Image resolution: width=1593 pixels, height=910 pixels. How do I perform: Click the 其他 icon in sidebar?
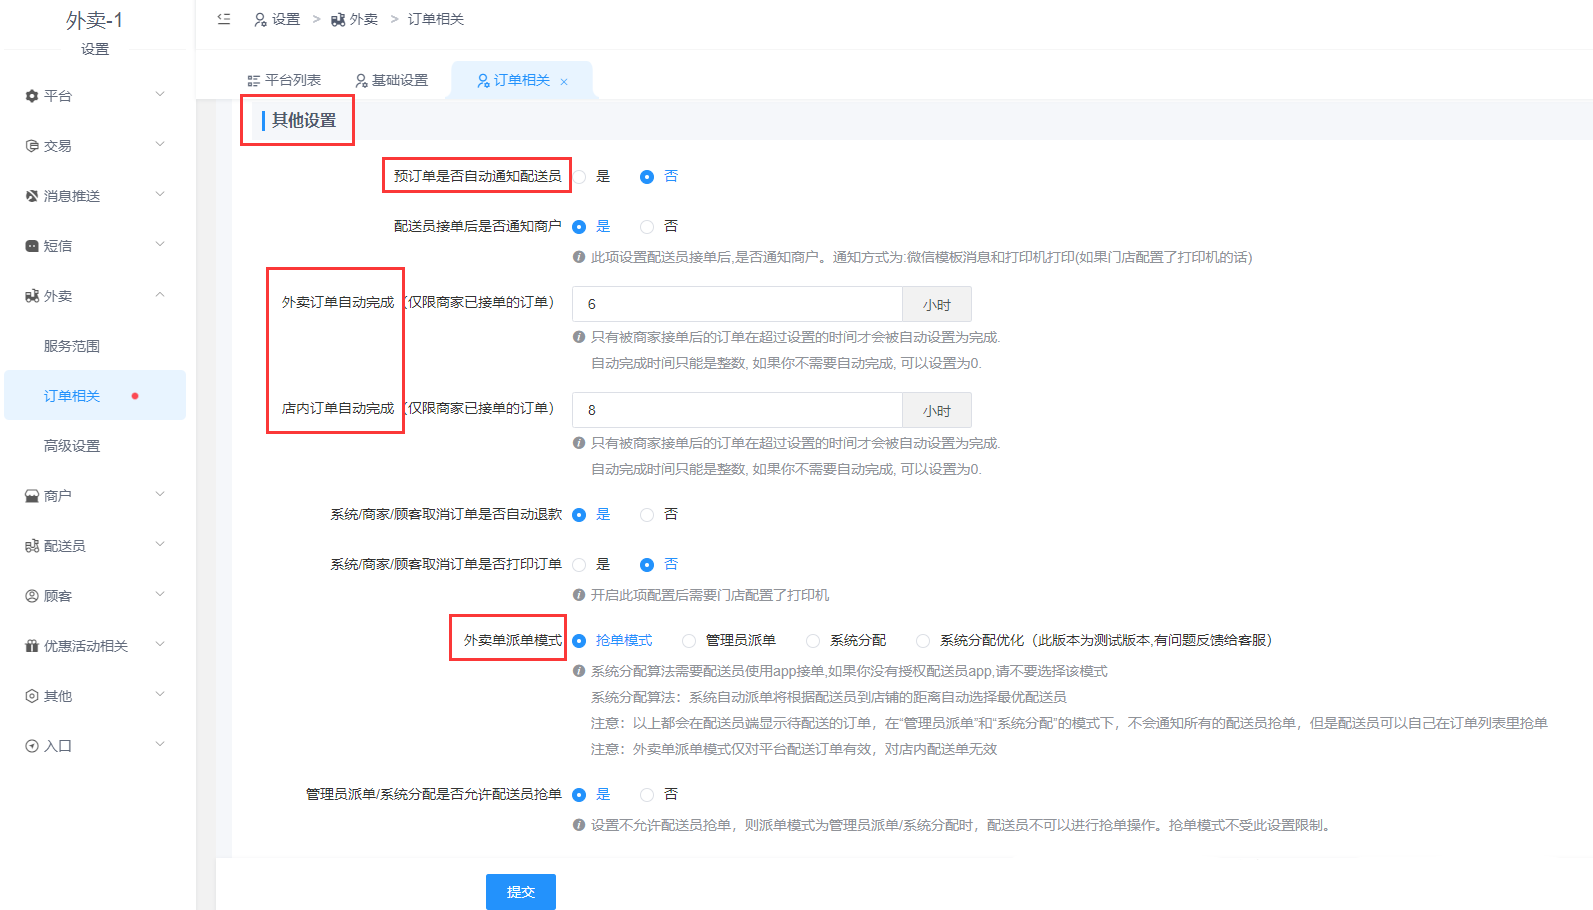(x=32, y=696)
